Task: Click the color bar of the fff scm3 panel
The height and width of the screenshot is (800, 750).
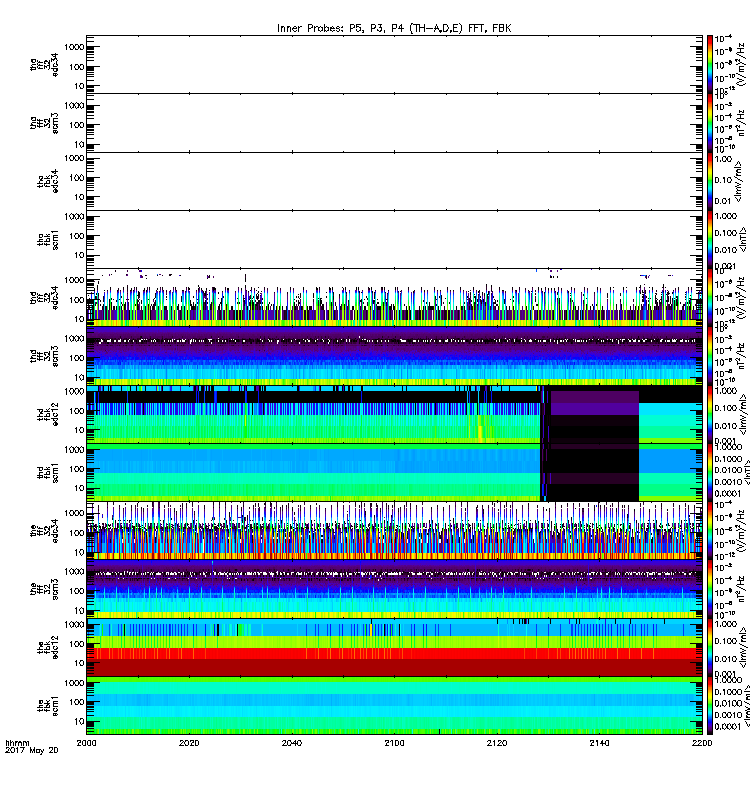Action: click(x=710, y=589)
